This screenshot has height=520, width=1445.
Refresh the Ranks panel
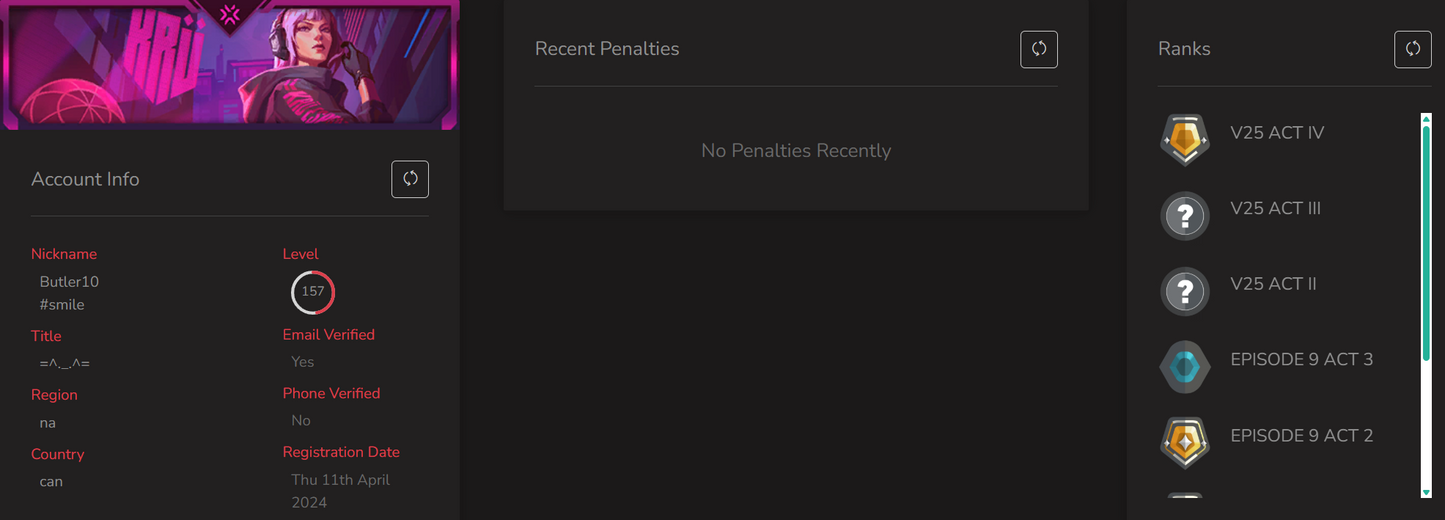1412,49
